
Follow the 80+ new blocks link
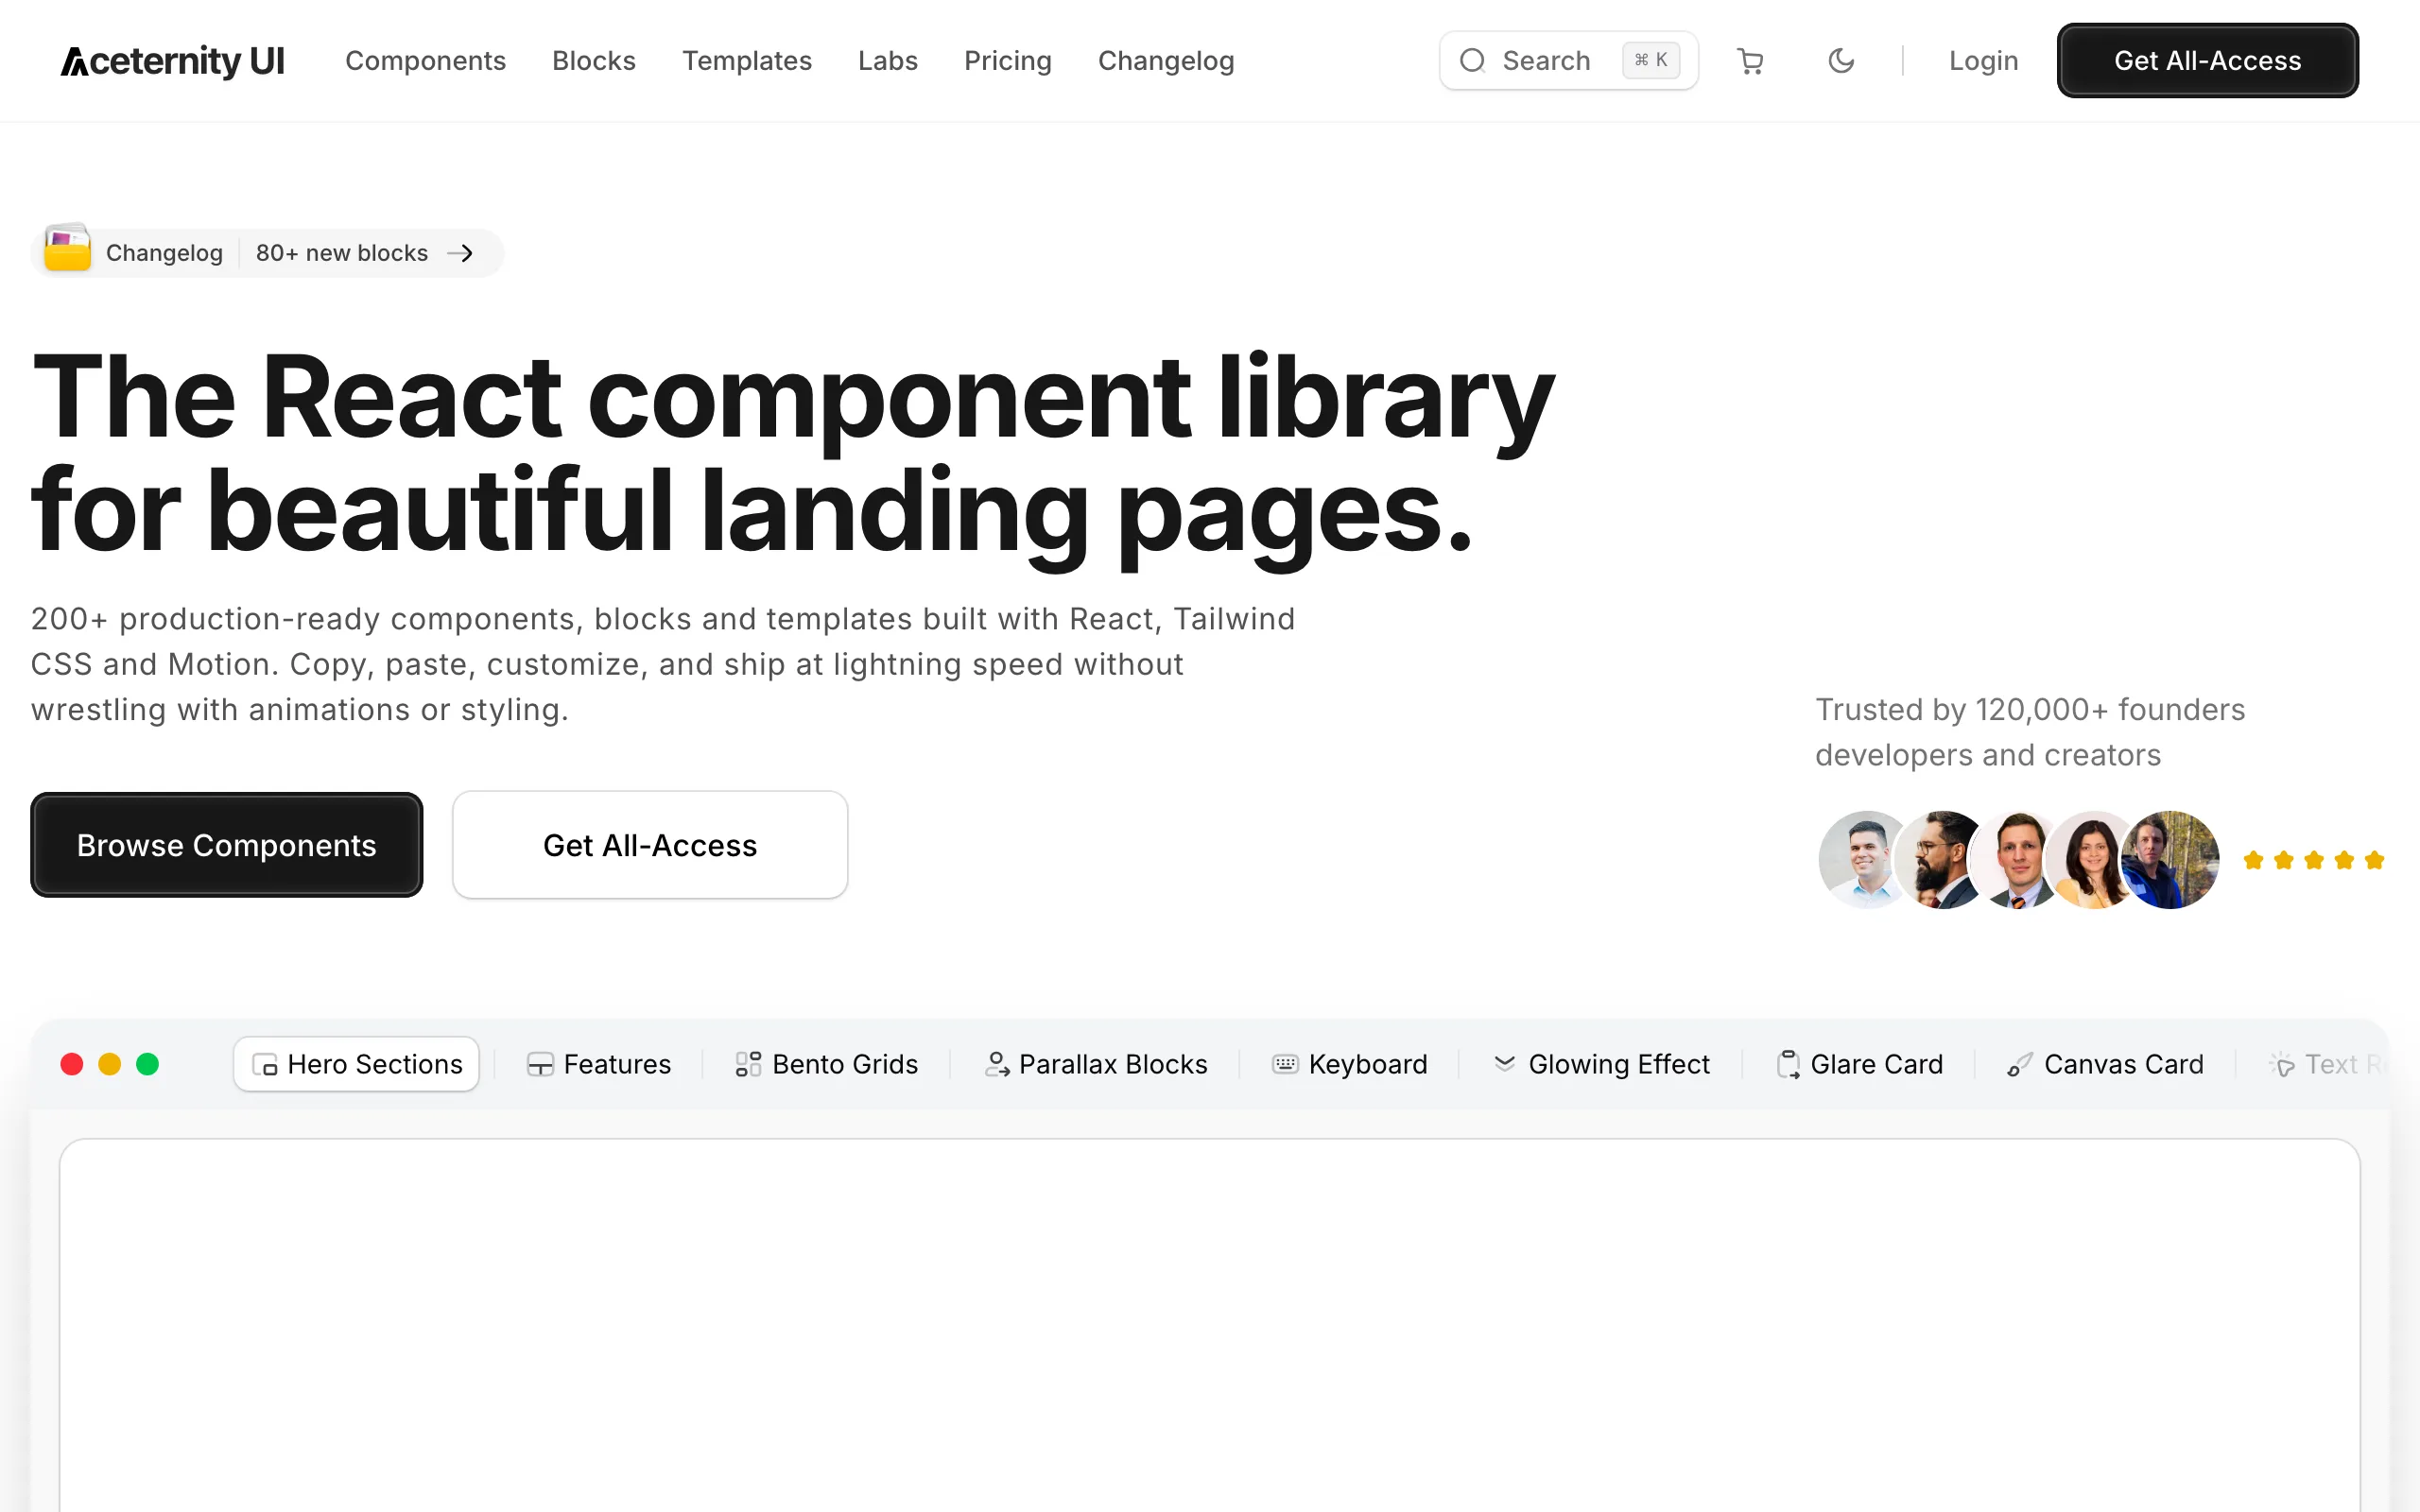point(342,253)
